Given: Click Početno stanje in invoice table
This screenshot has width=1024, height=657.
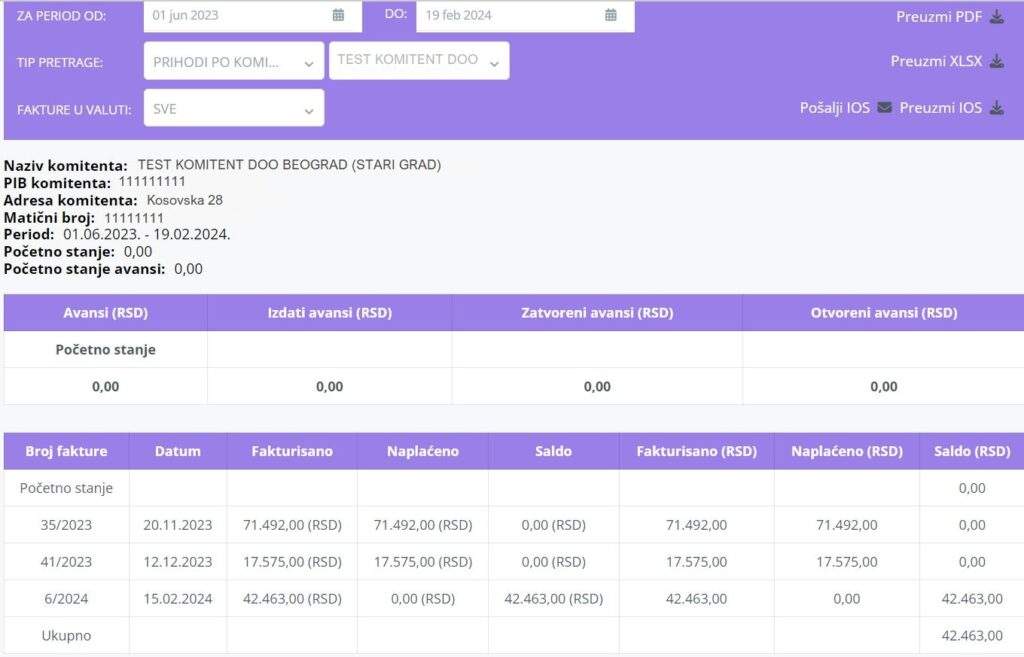Looking at the screenshot, I should (x=66, y=488).
